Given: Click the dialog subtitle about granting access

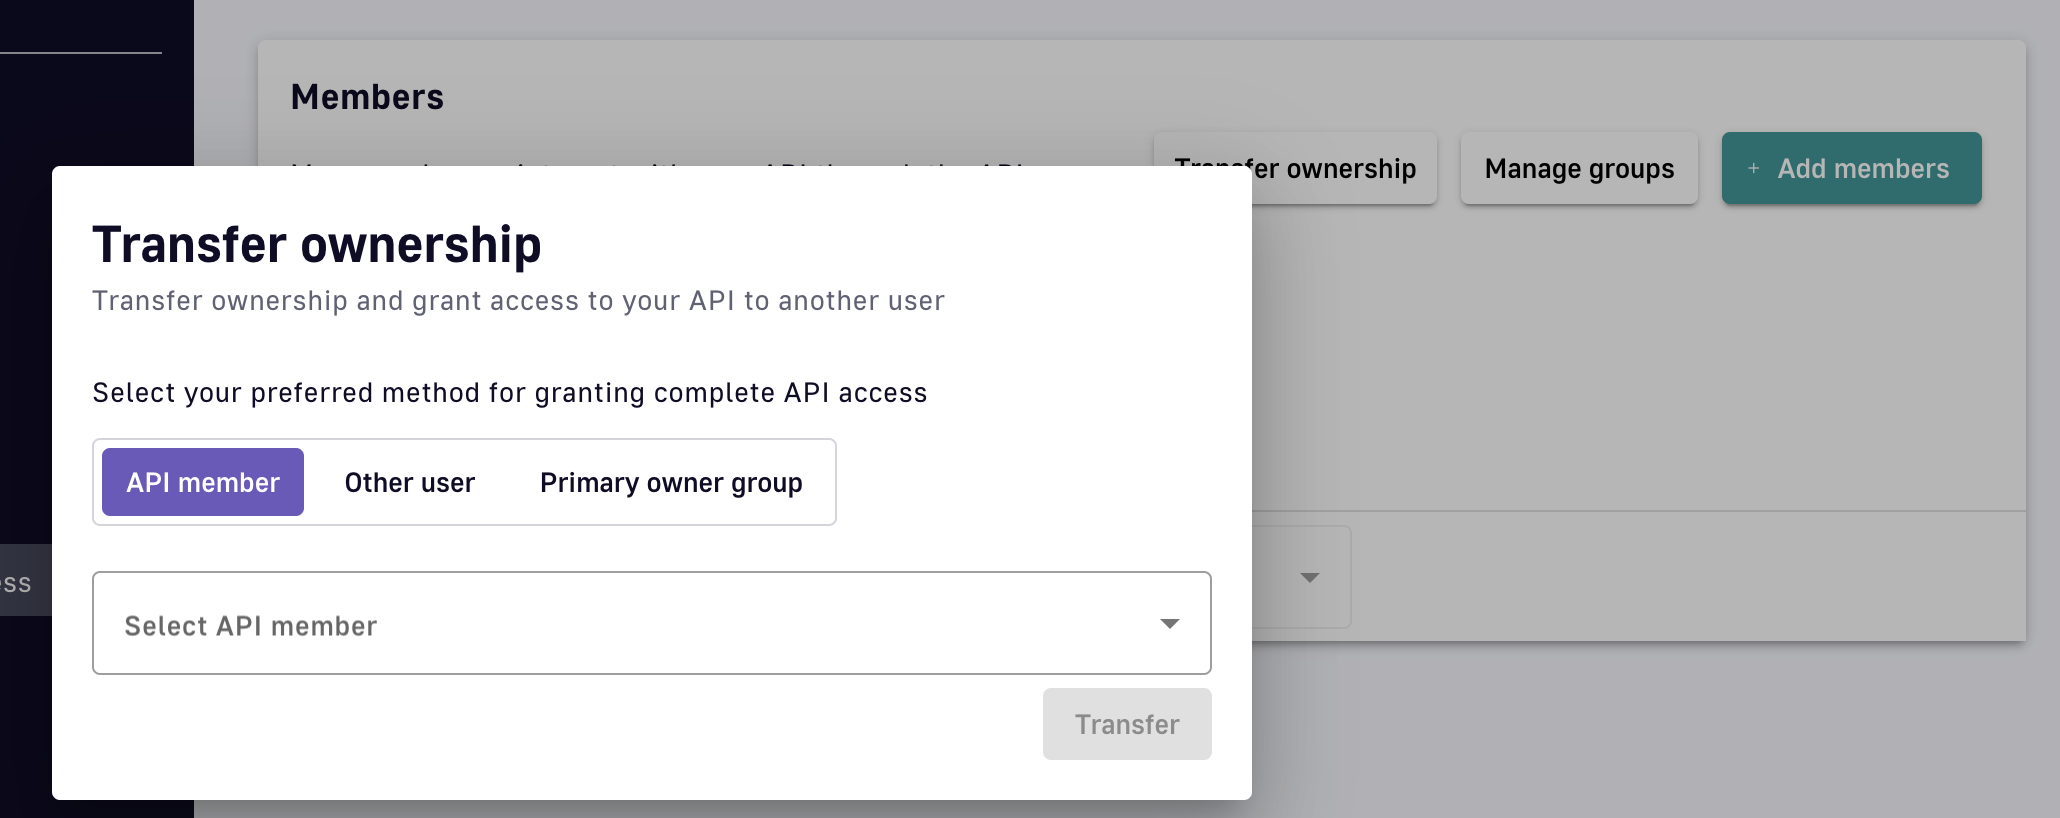Looking at the screenshot, I should click(518, 301).
